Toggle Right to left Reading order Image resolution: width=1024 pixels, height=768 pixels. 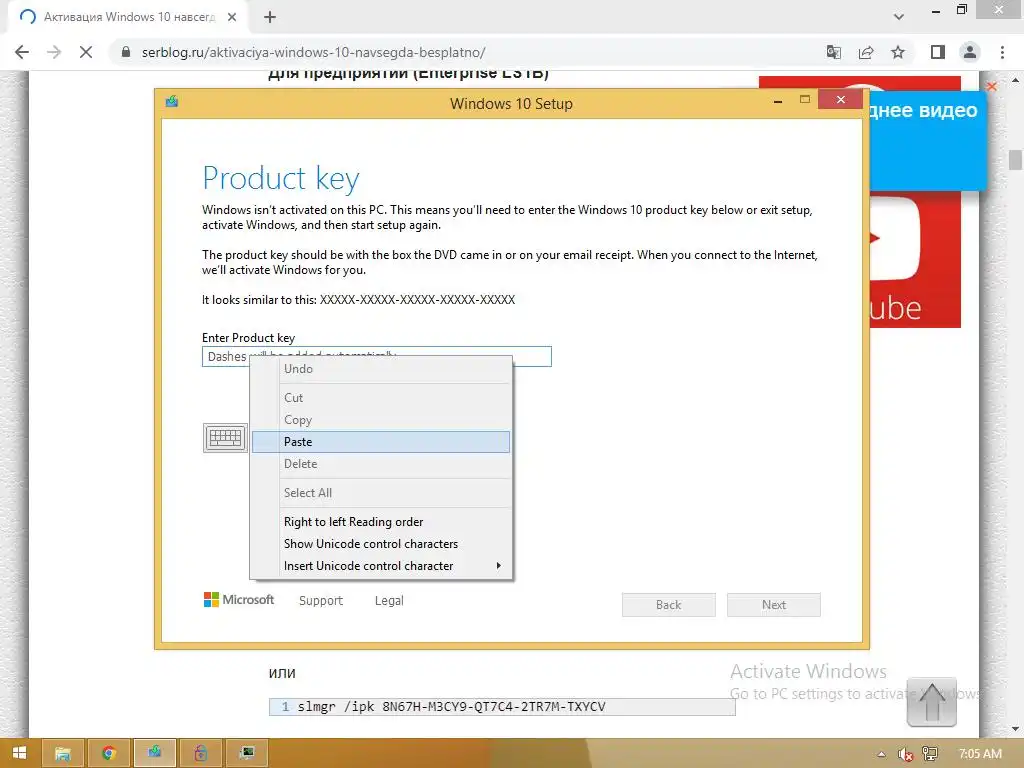[381, 522]
